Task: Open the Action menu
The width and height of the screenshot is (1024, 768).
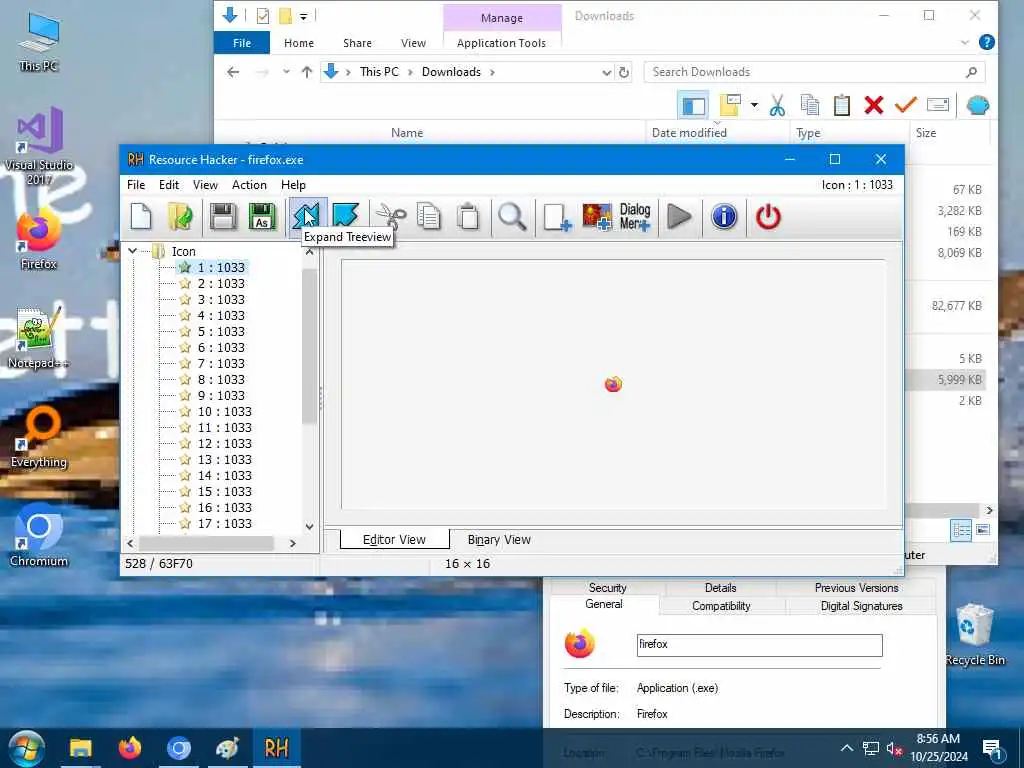Action: [x=249, y=185]
